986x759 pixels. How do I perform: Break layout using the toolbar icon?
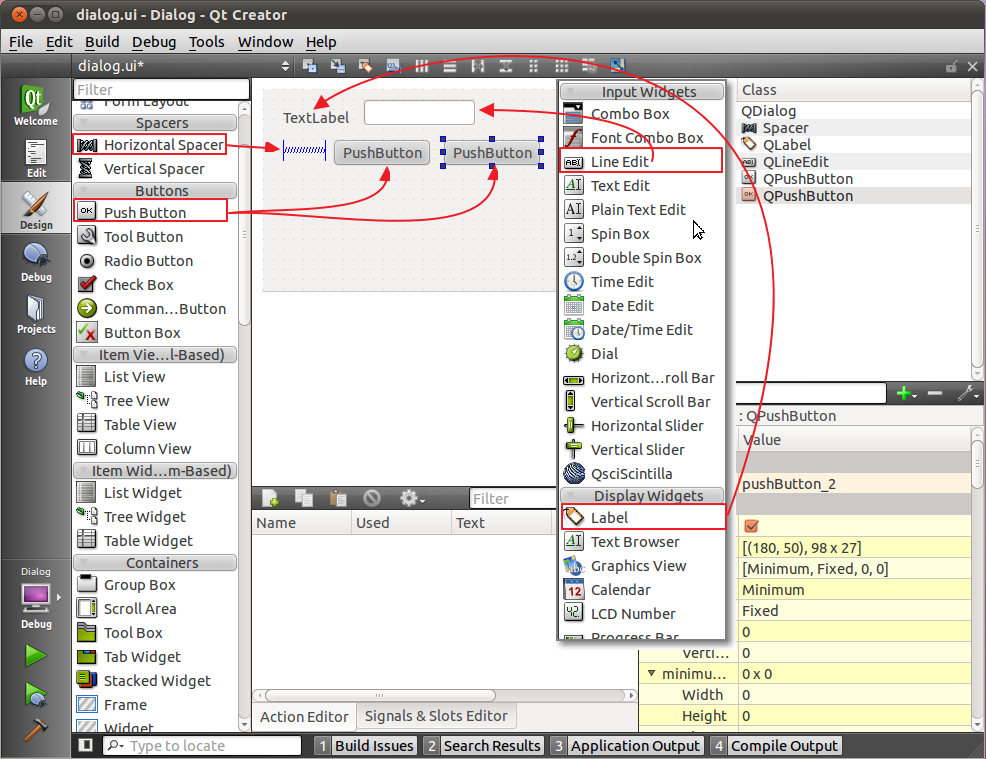coord(589,65)
